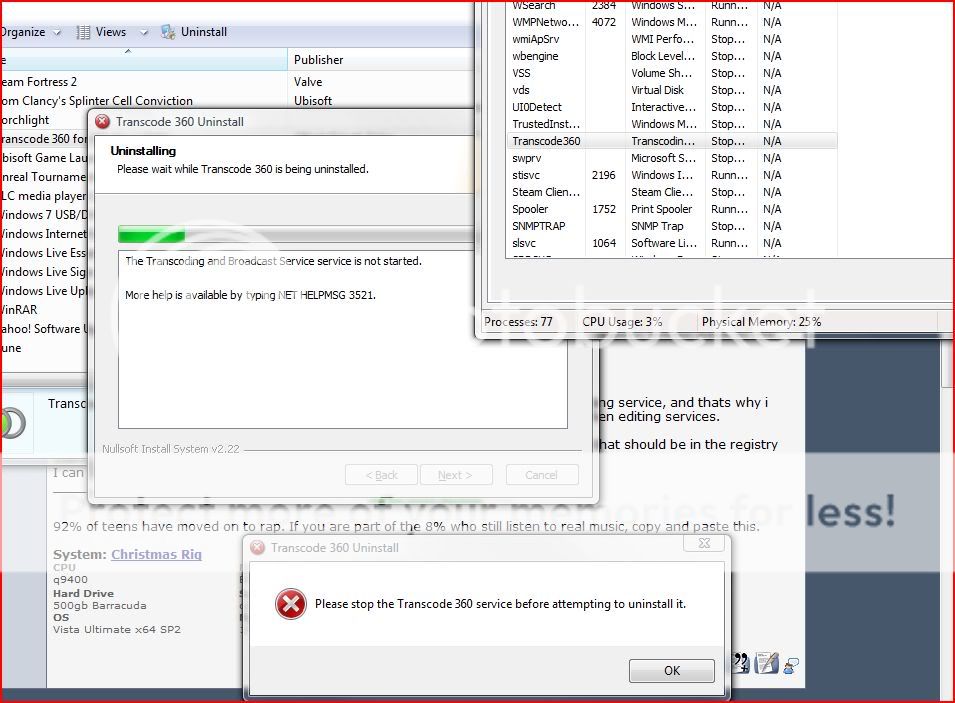Click the Physical Memory: 25% status entry
This screenshot has width=955, height=703.
[x=761, y=322]
